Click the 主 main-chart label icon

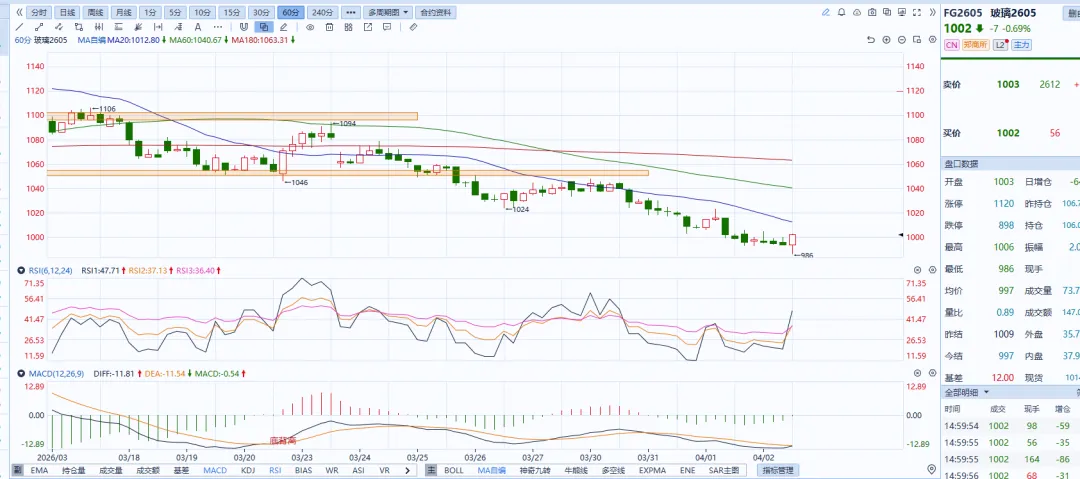[431, 470]
